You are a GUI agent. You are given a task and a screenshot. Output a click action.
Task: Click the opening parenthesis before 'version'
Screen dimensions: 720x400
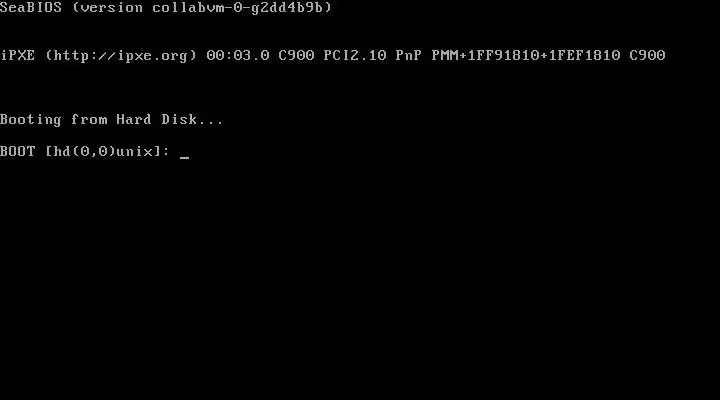click(76, 8)
